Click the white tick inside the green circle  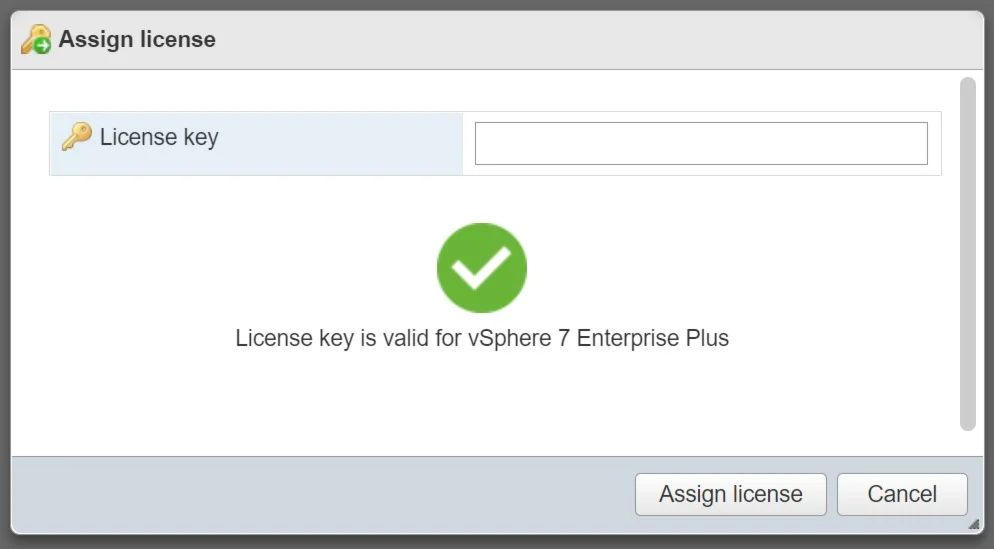481,265
